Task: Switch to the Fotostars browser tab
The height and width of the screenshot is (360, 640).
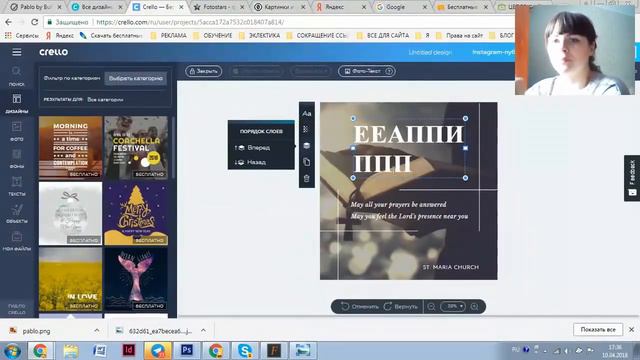Action: pyautogui.click(x=218, y=7)
